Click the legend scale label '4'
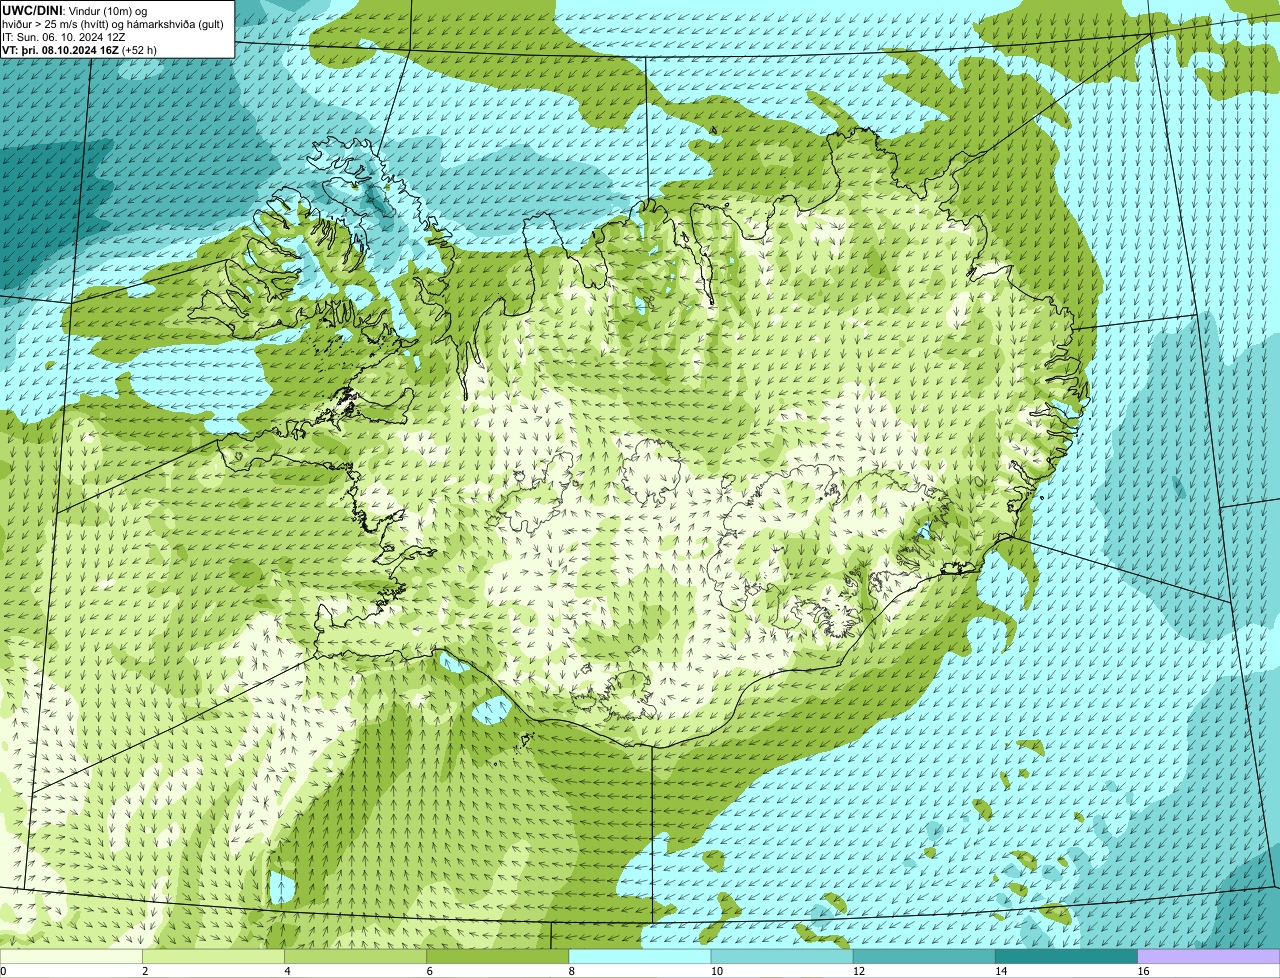This screenshot has width=1280, height=978. [287, 971]
